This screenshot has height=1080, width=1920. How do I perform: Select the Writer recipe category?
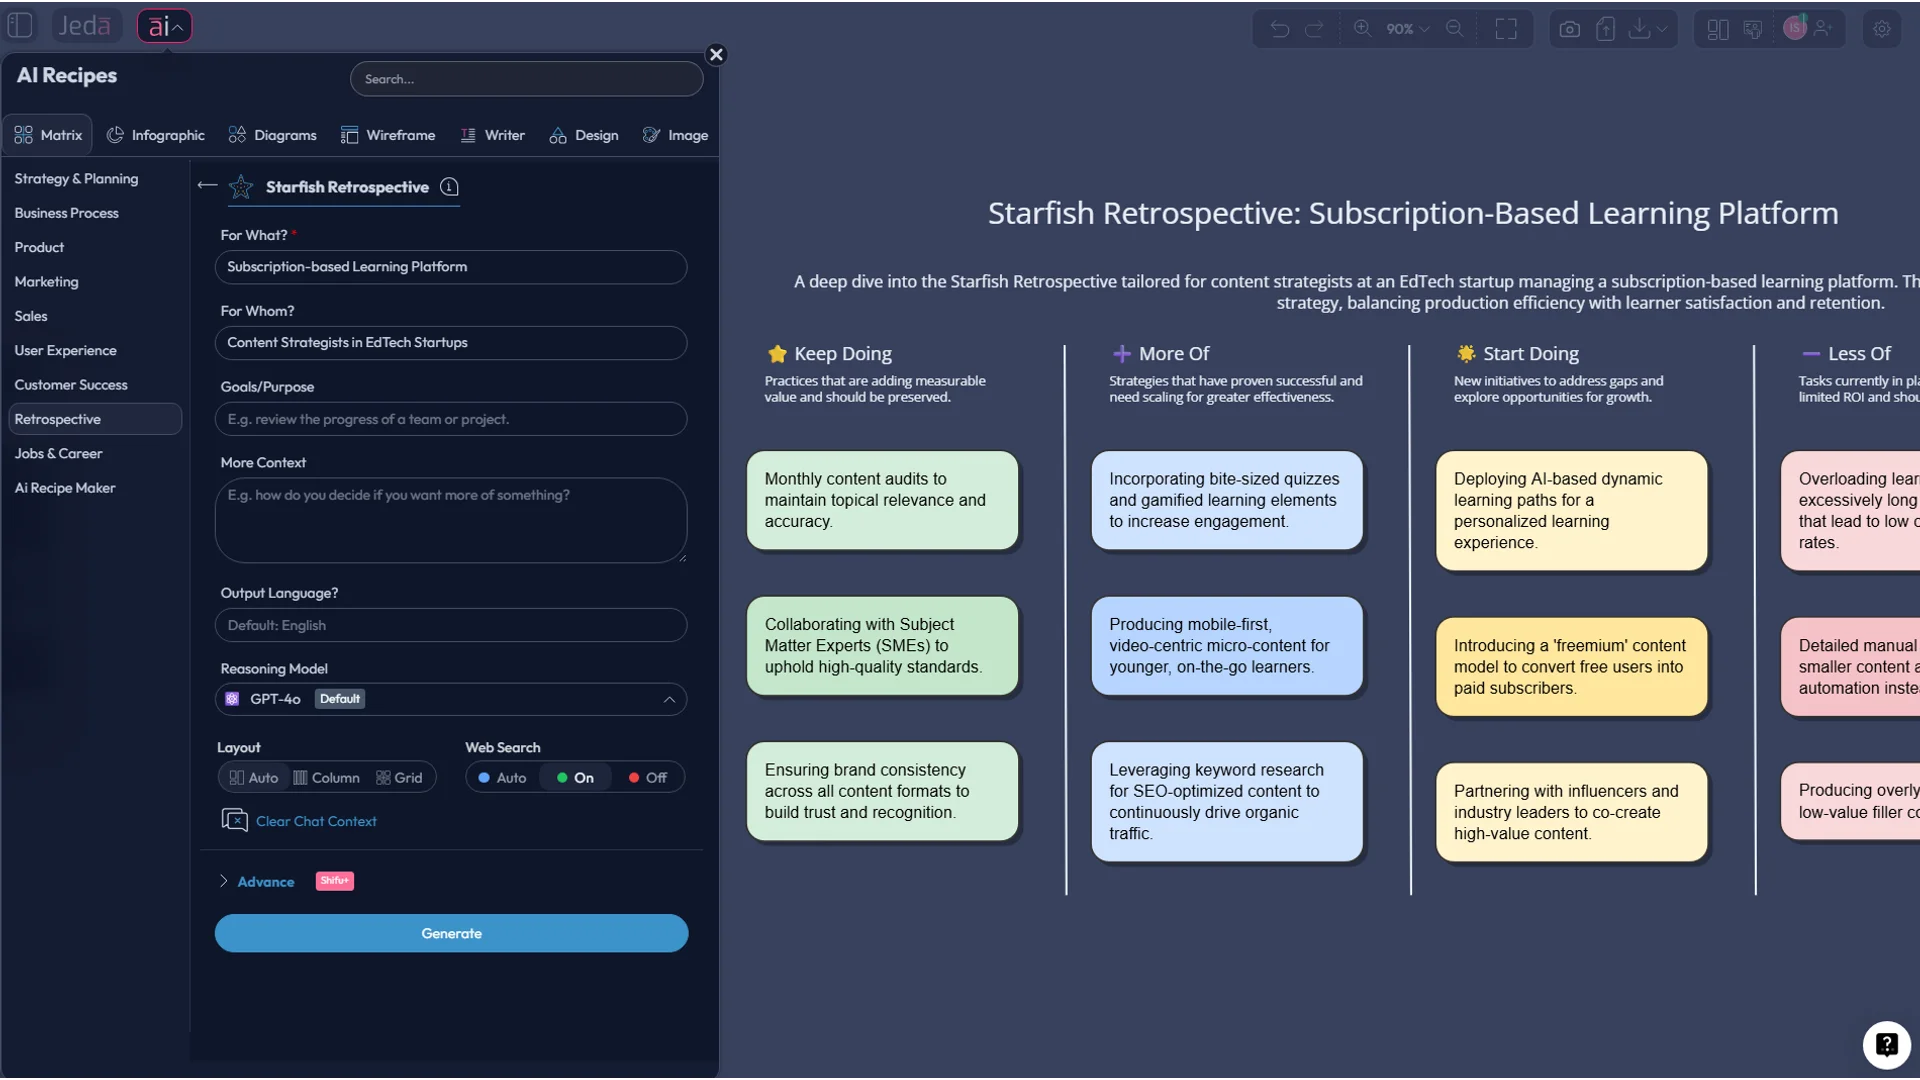[492, 134]
